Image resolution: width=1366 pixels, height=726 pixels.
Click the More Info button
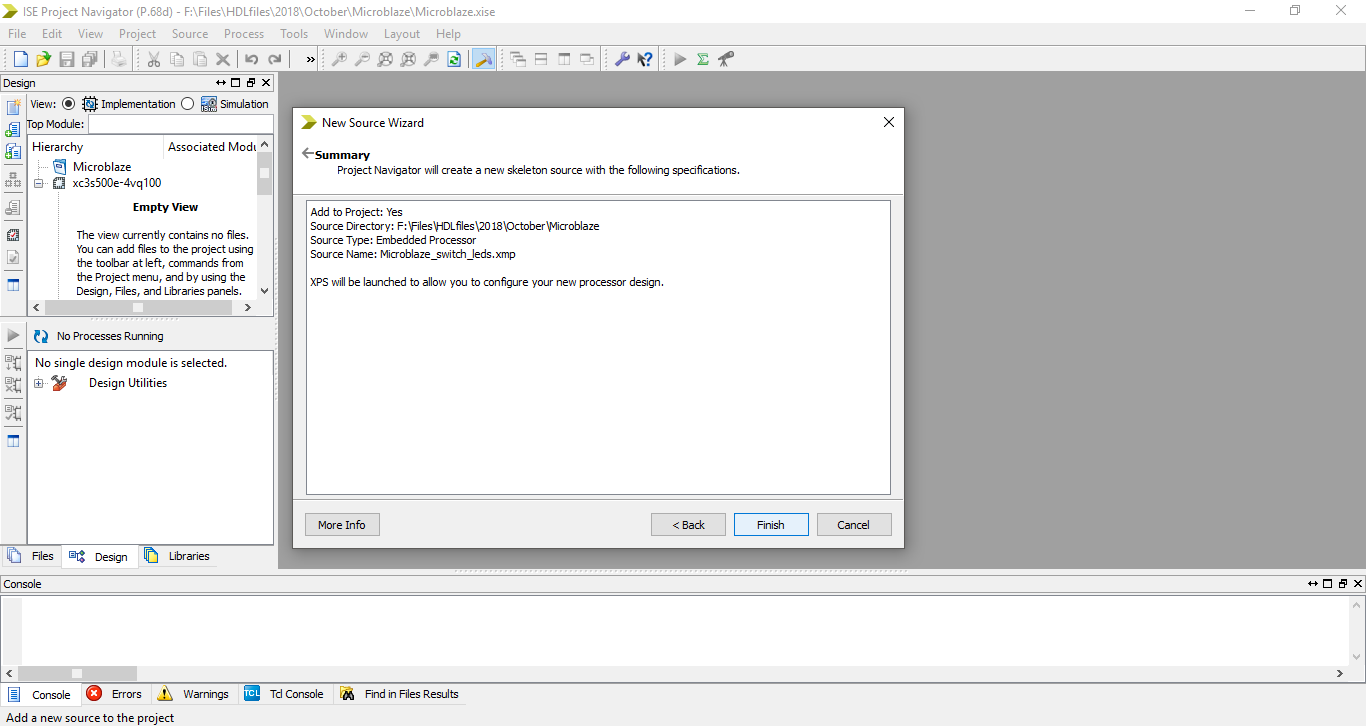pyautogui.click(x=342, y=525)
